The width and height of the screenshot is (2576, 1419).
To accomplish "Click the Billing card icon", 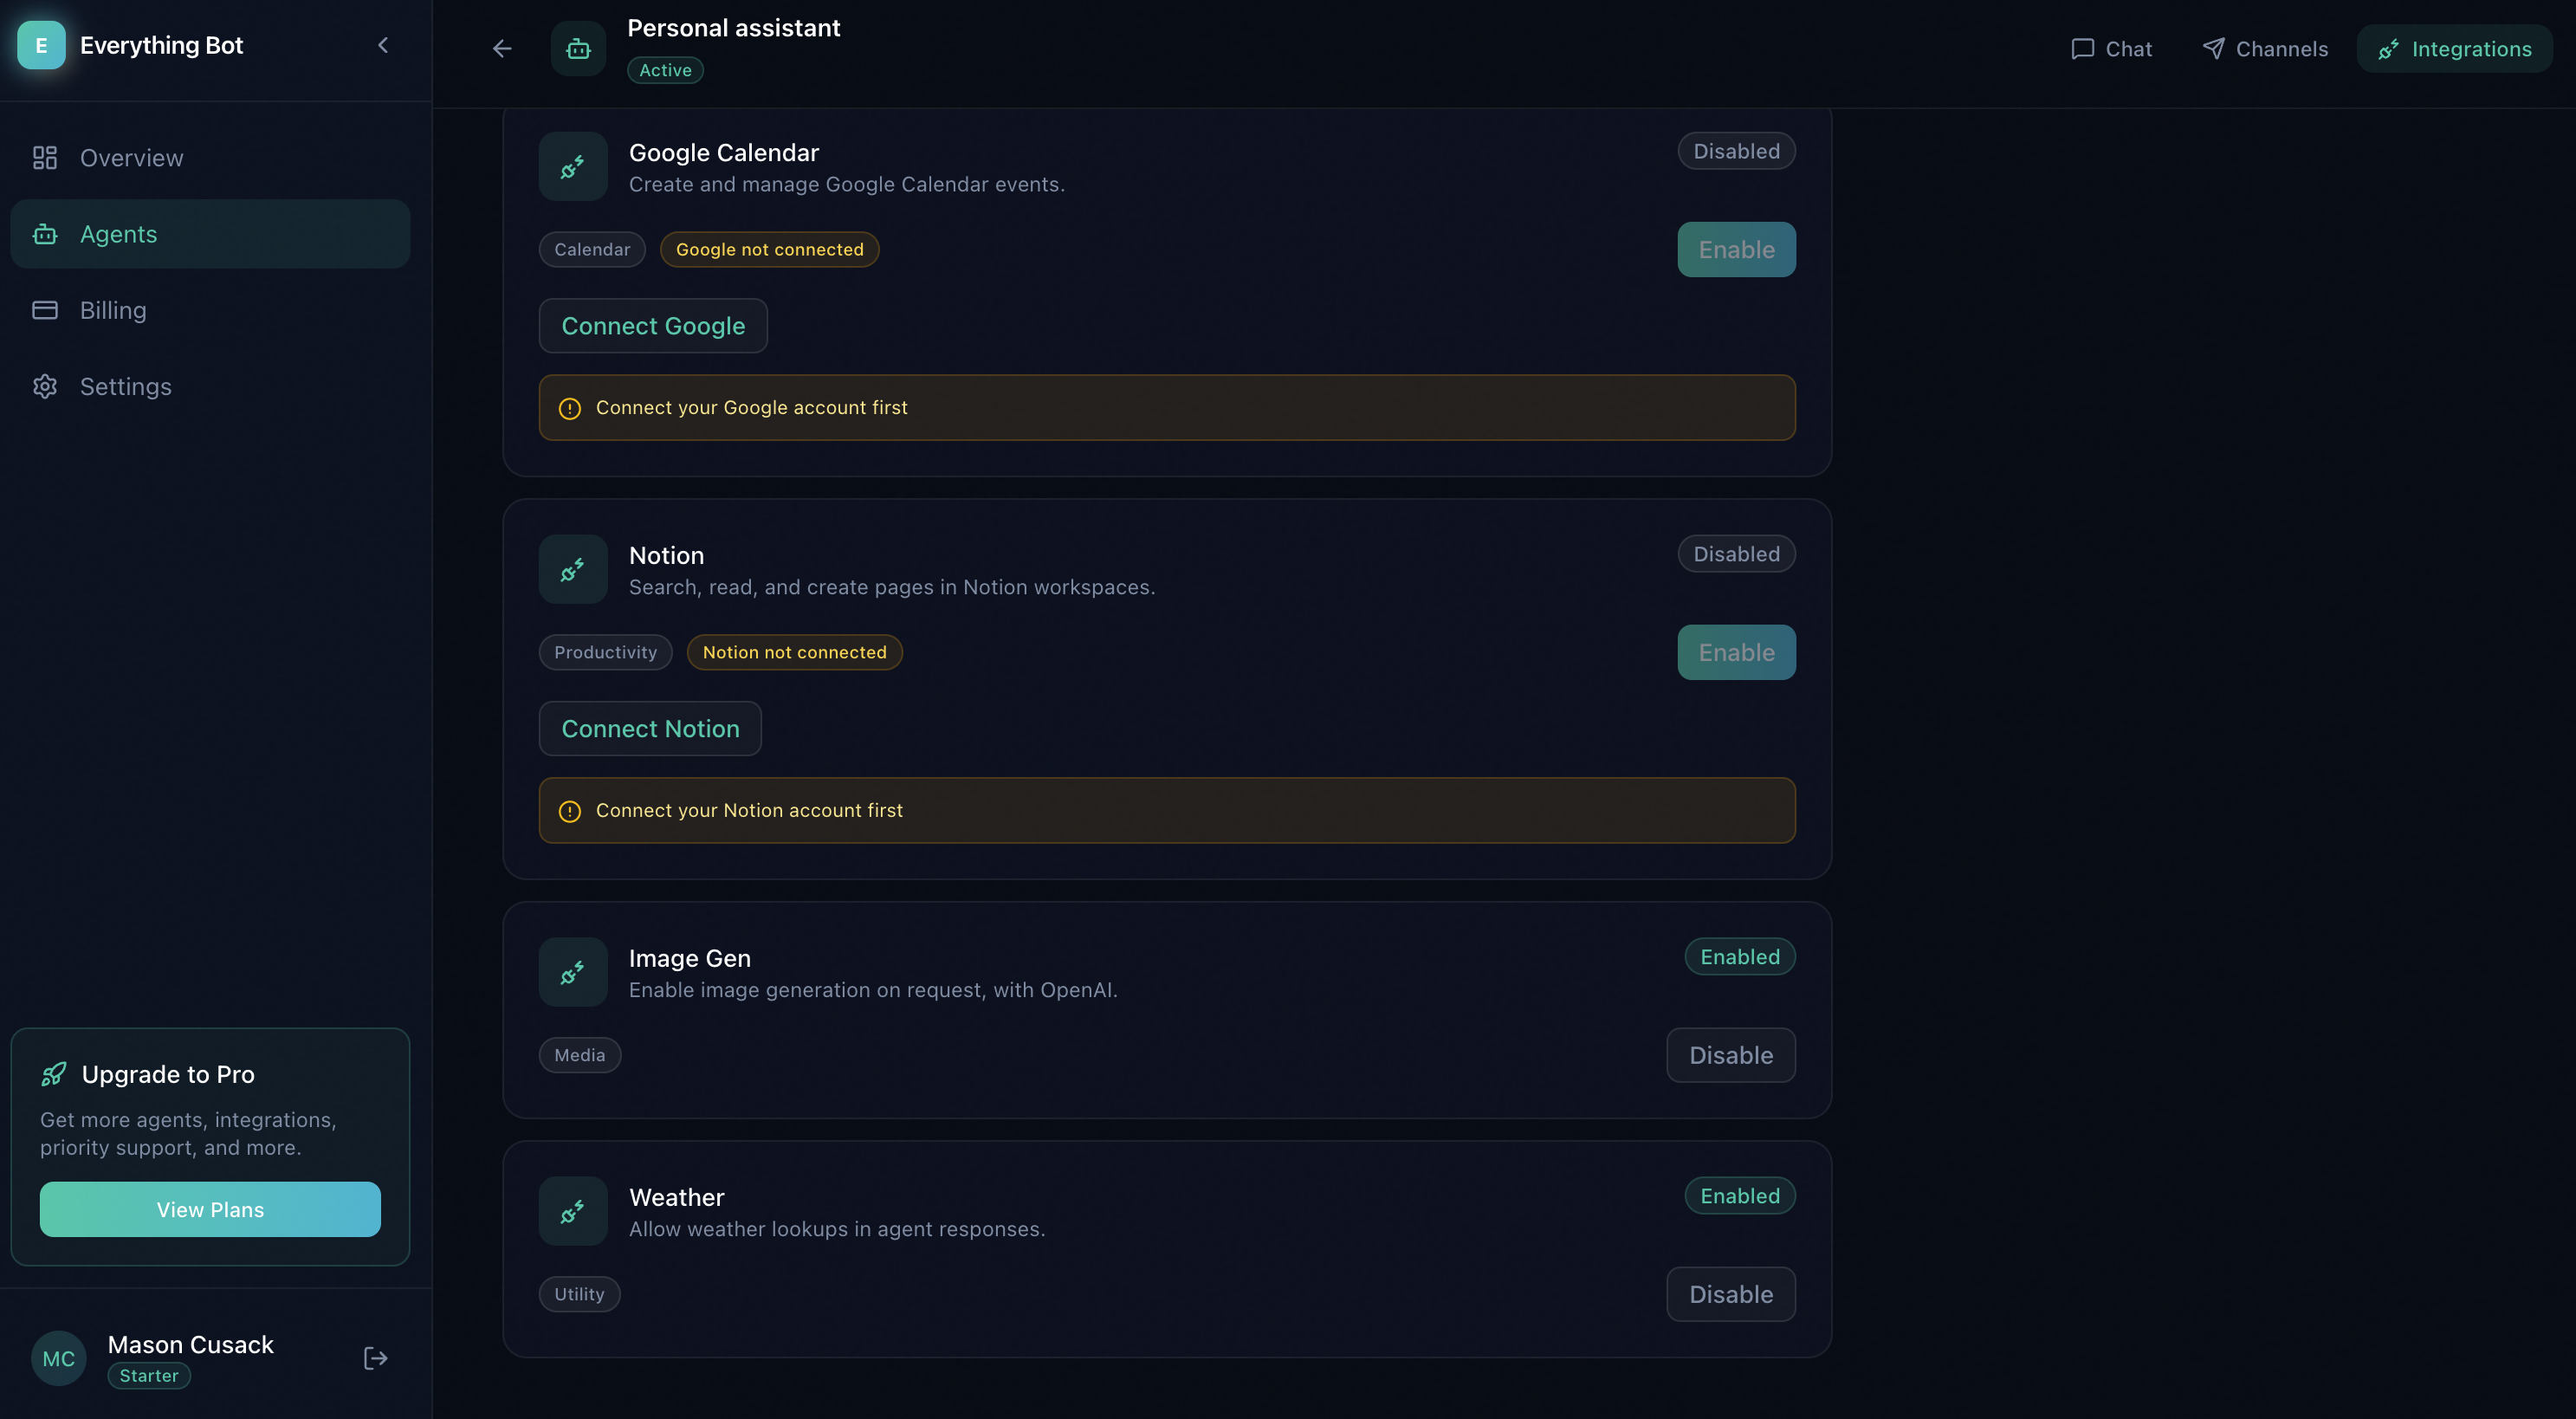I will click(45, 310).
